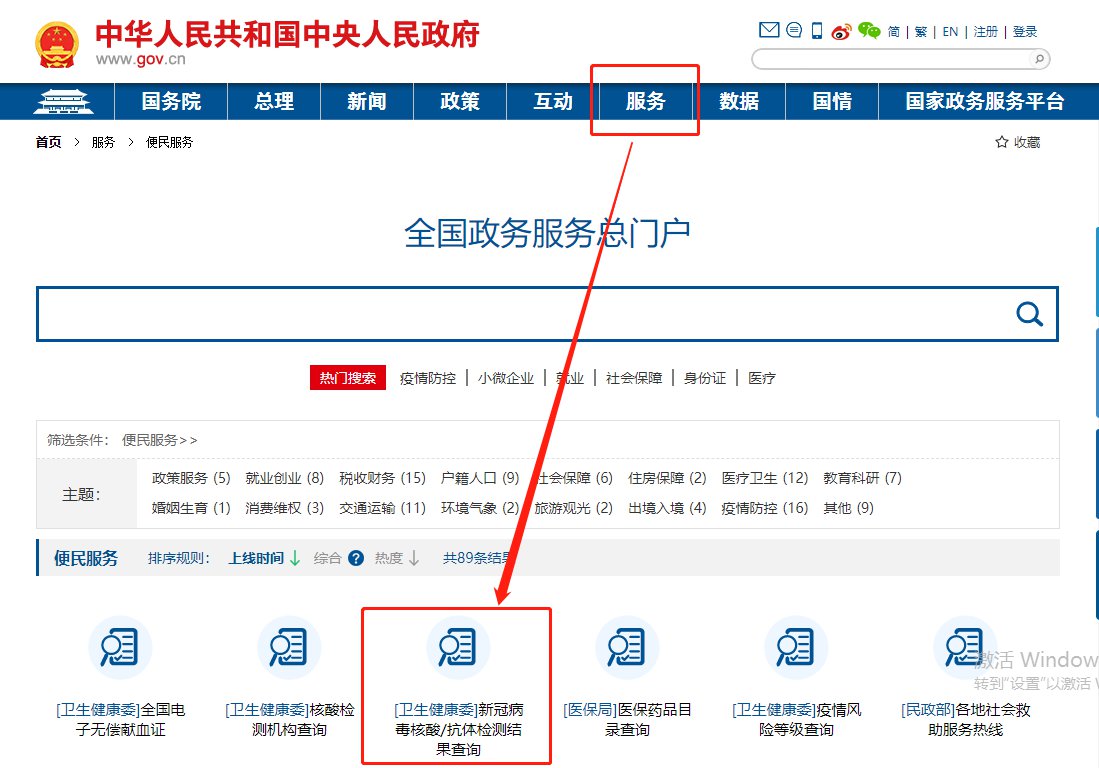This screenshot has height=768, width=1099.
Task: Open the 全国电子无偿献血证 service icon
Action: [120, 647]
